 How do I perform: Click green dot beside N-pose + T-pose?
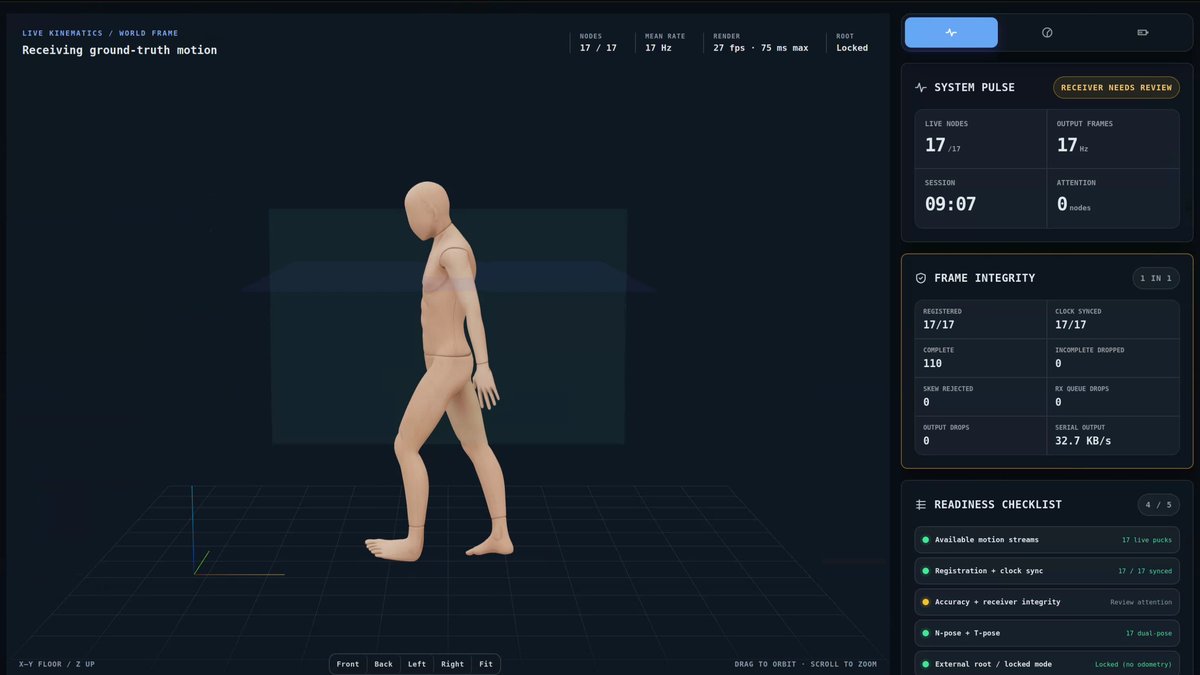[x=925, y=633]
